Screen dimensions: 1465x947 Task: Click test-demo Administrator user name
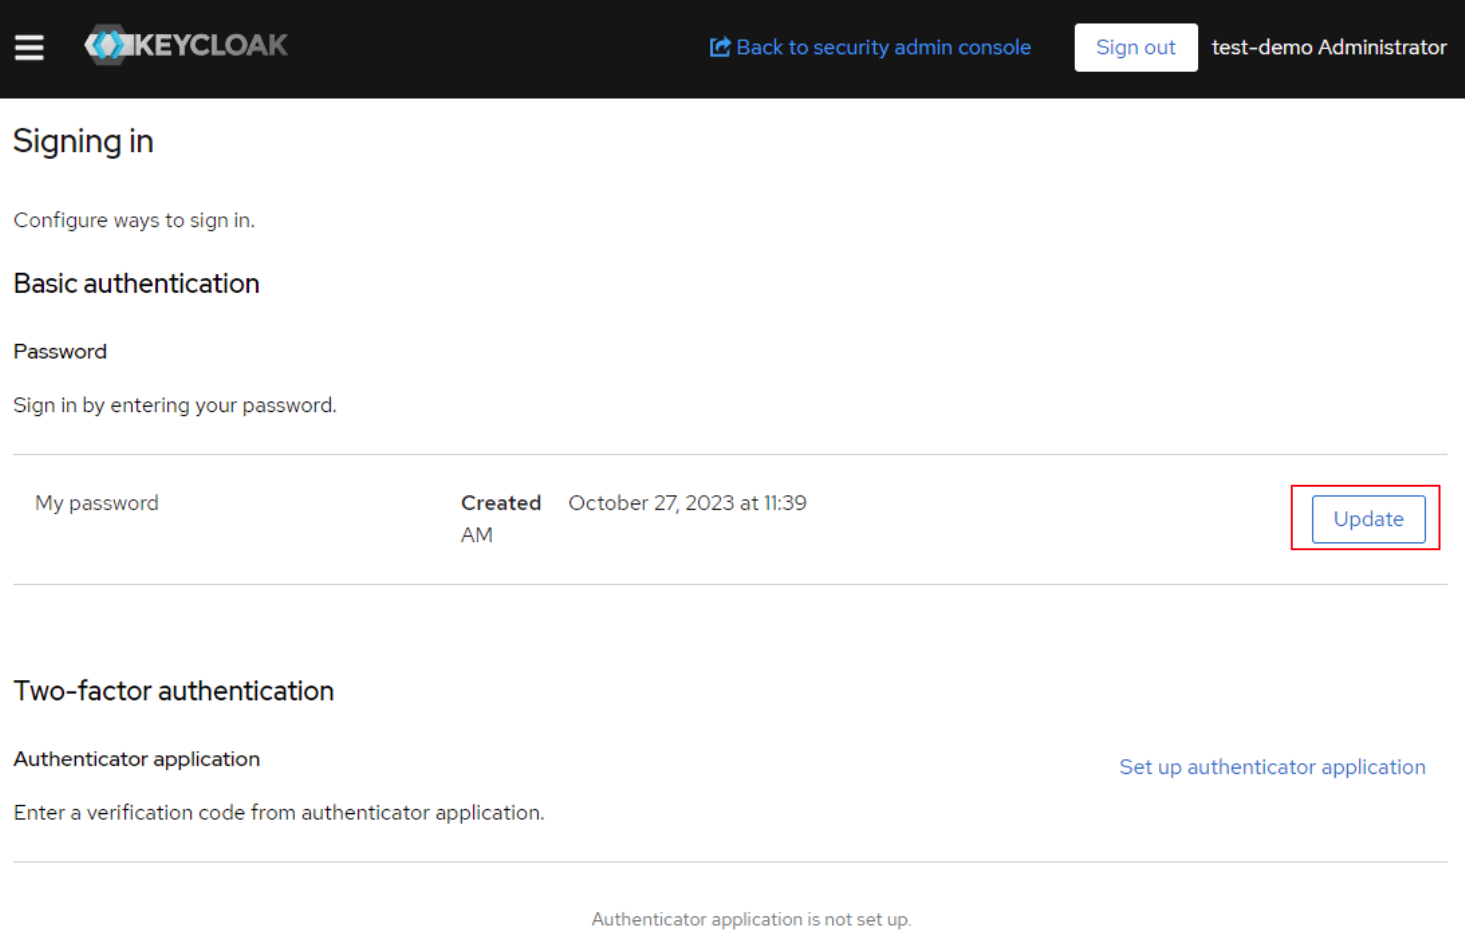[x=1329, y=47]
